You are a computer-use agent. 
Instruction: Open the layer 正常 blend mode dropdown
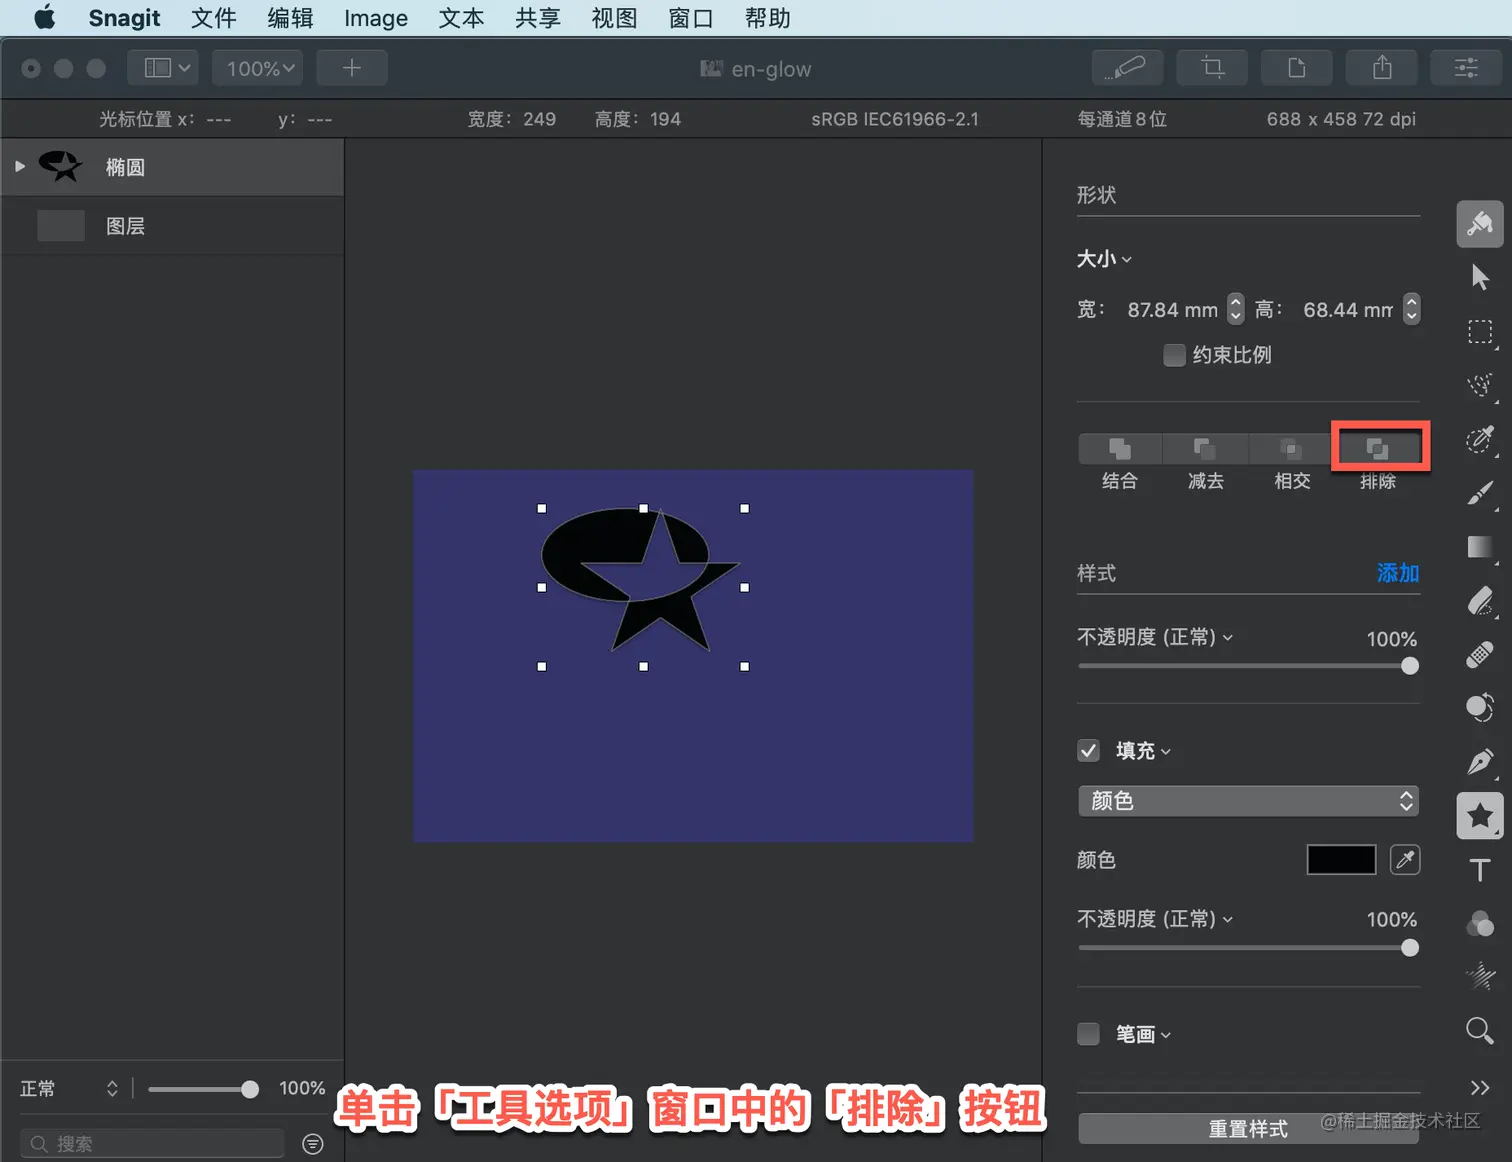[69, 1089]
